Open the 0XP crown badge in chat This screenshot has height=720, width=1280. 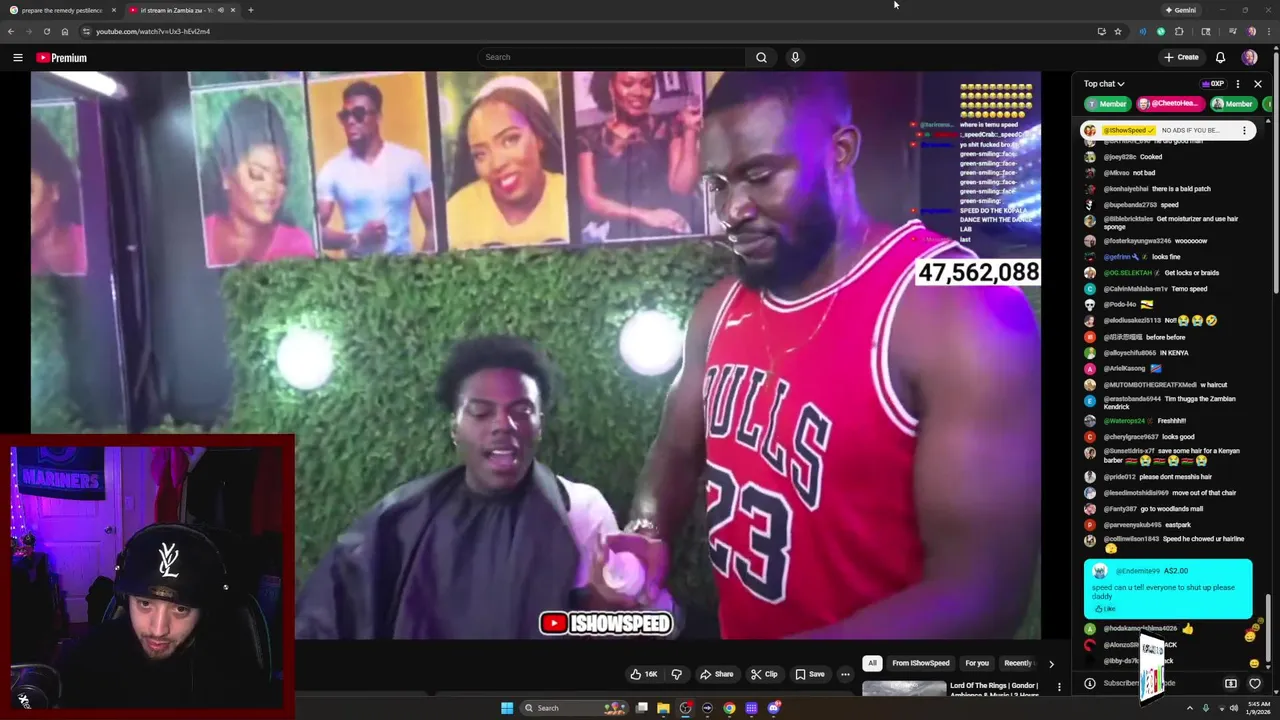tap(1213, 84)
